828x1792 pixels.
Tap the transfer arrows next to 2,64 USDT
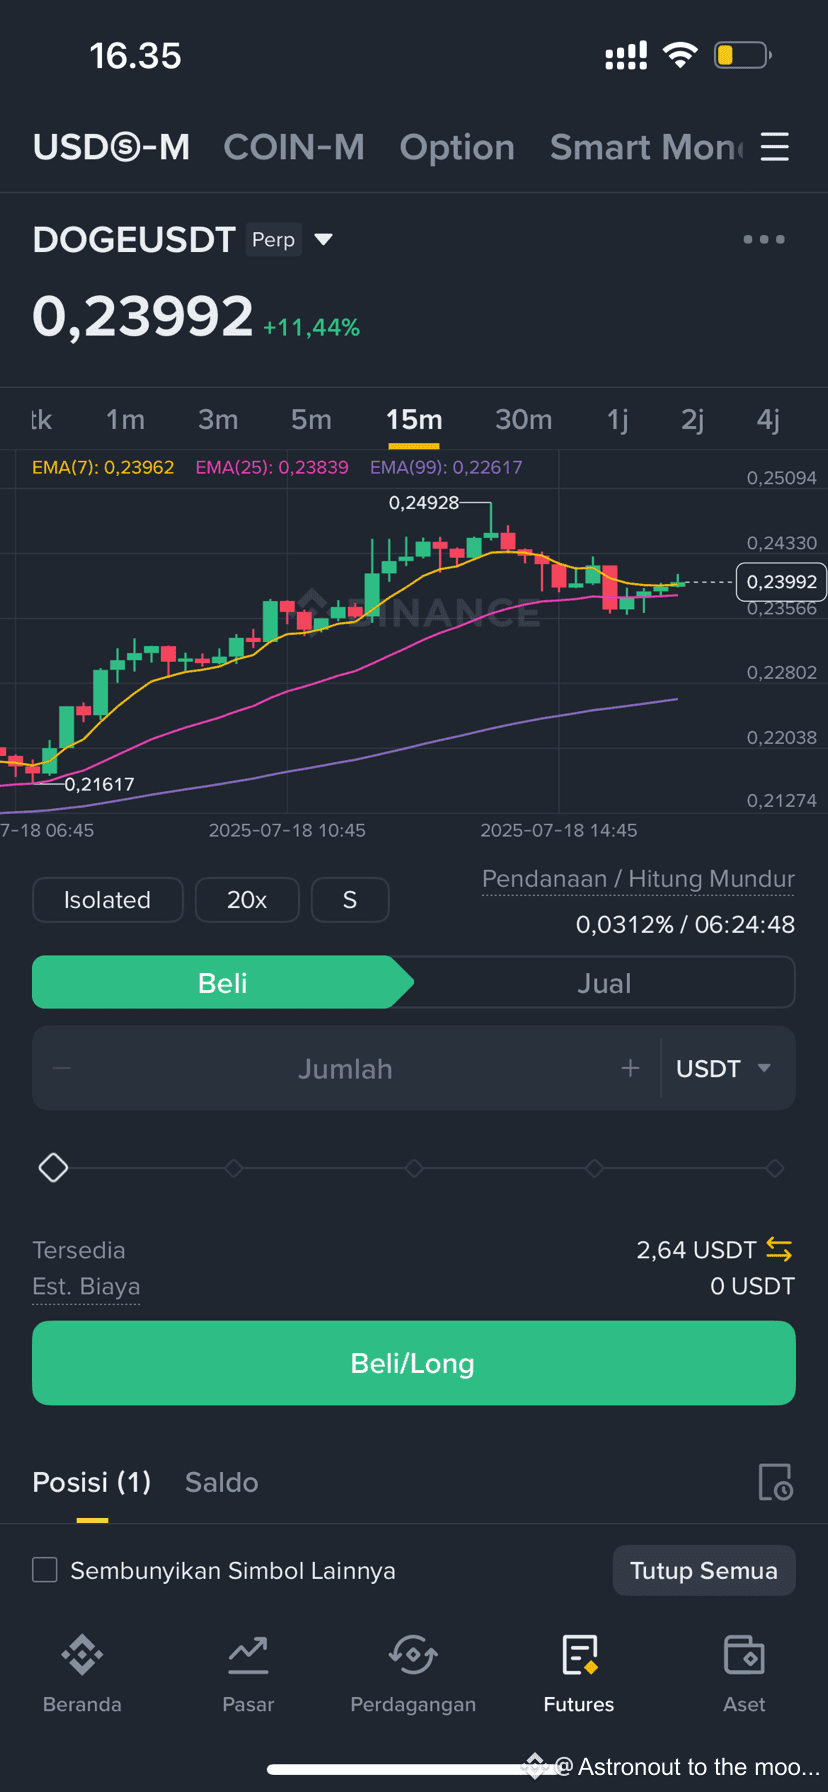point(779,1249)
